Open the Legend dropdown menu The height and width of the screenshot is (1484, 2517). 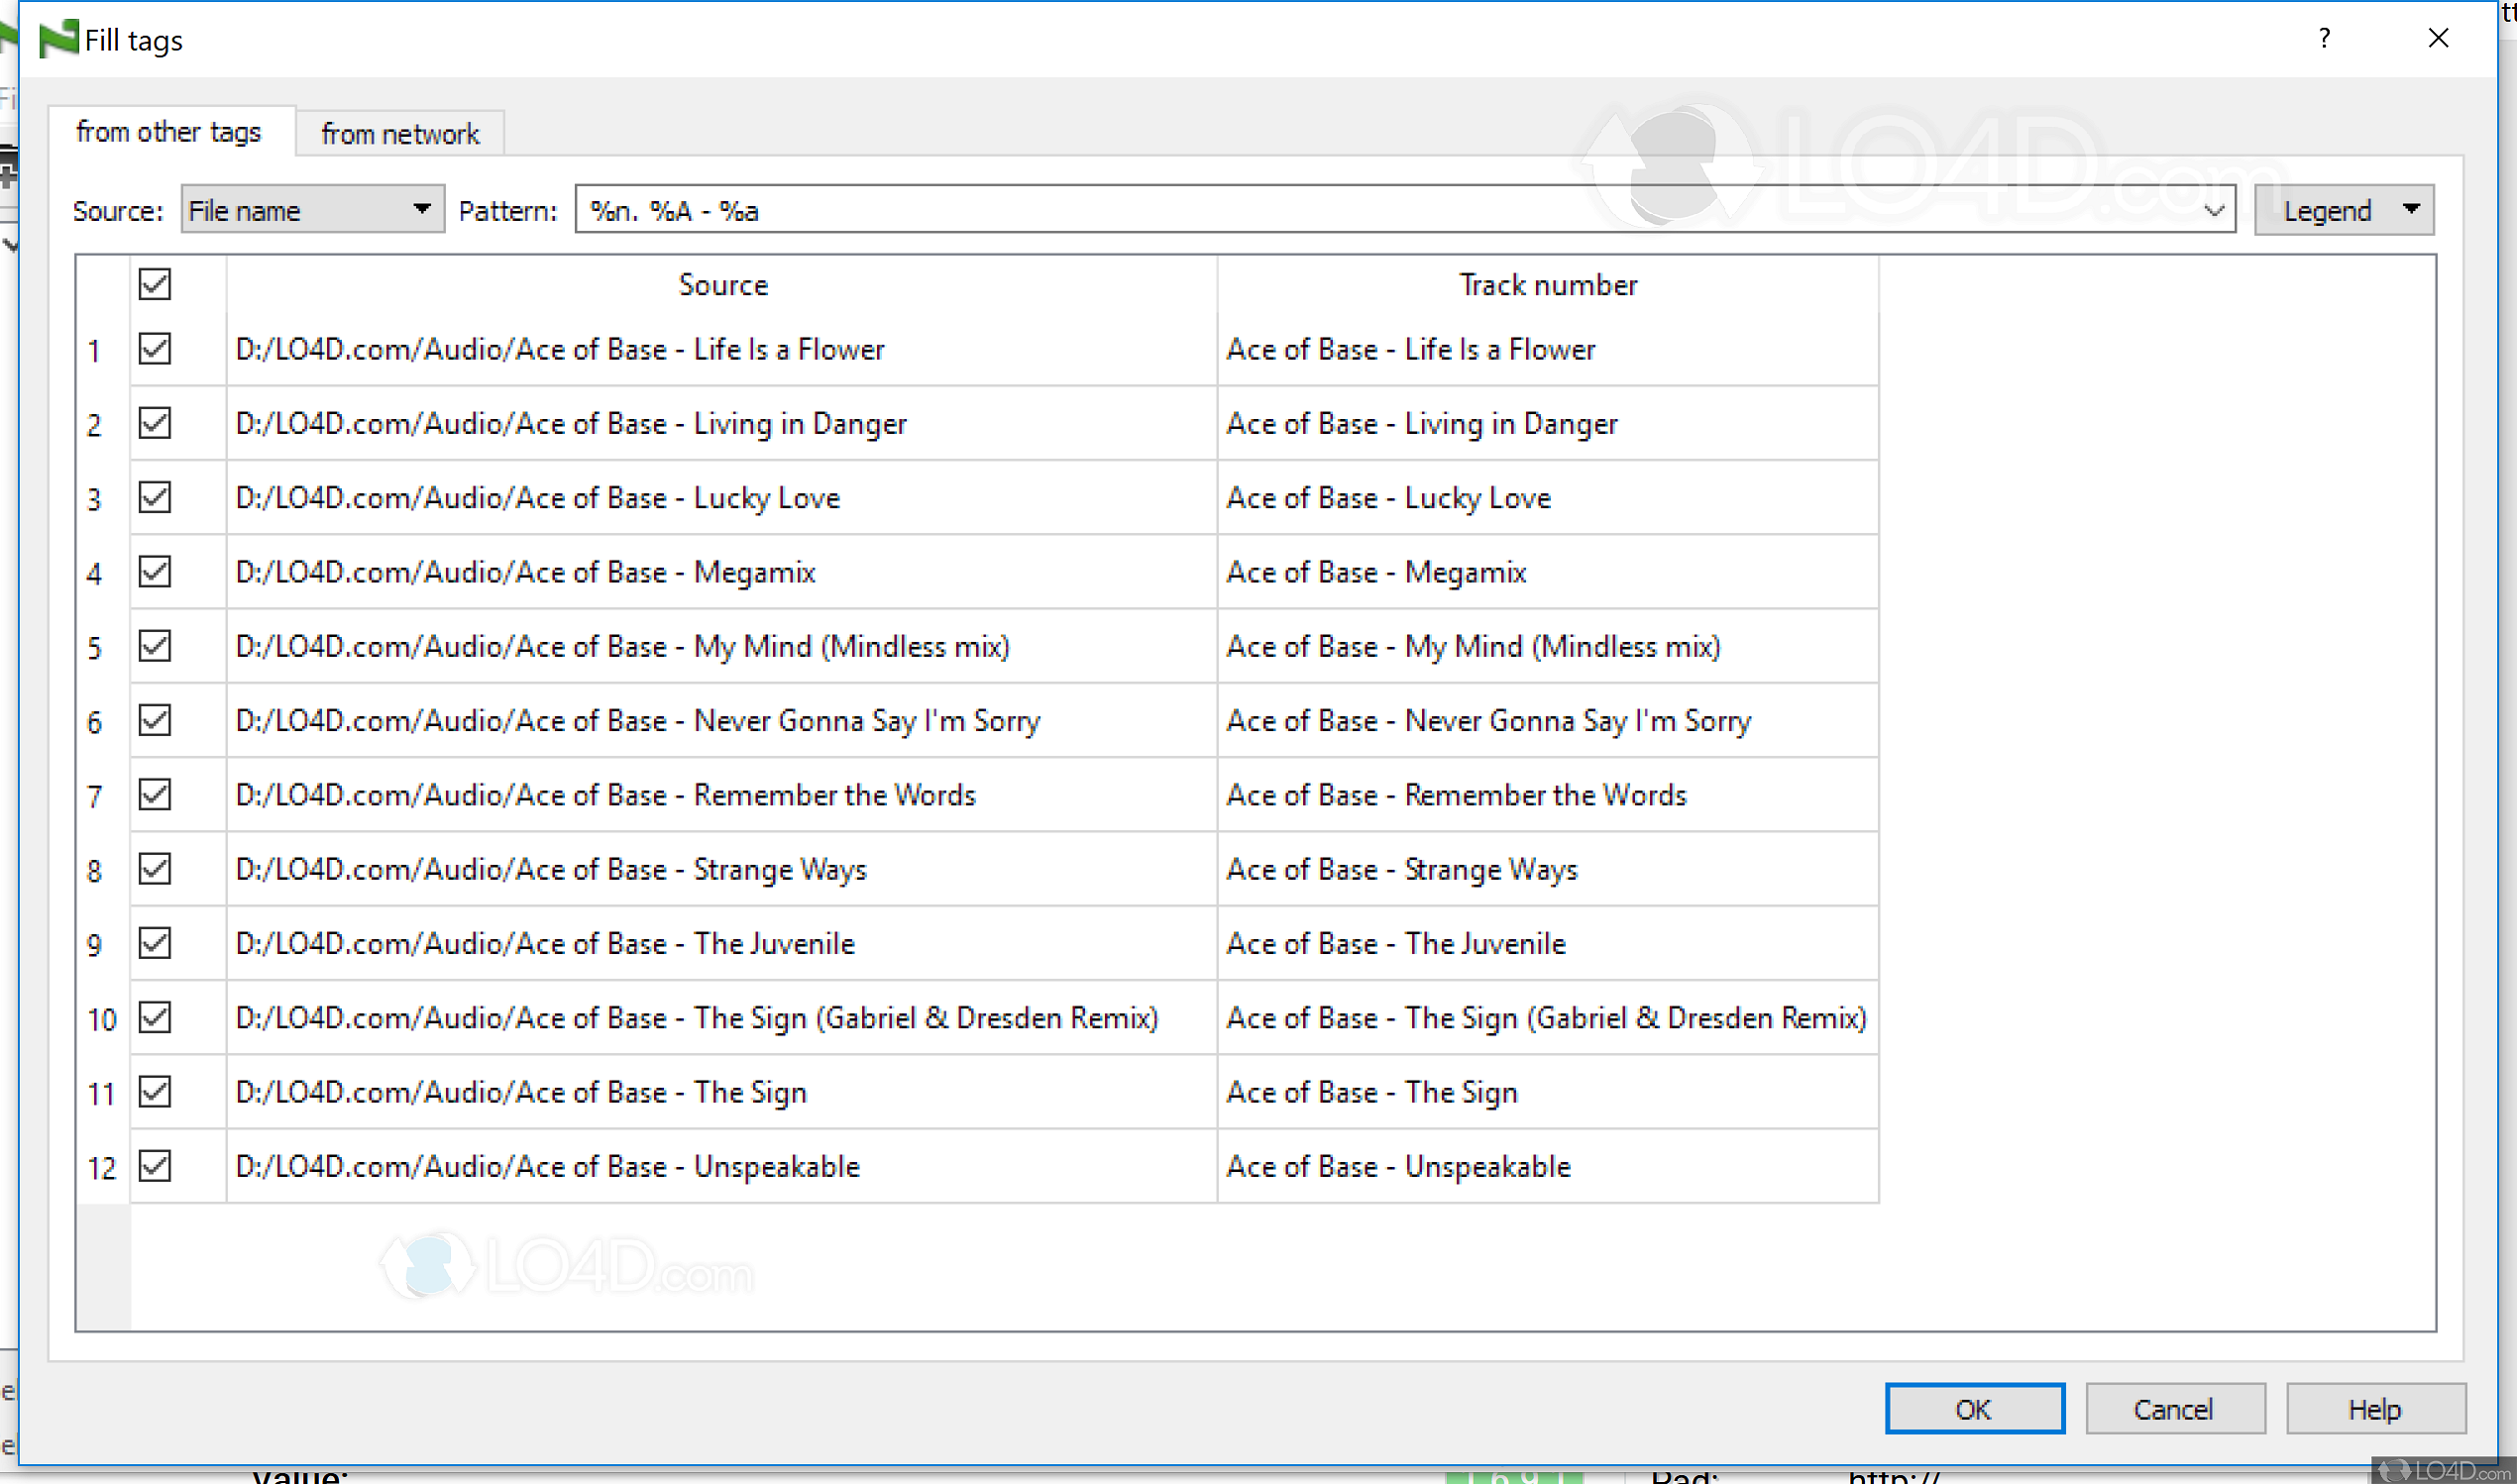2343,210
